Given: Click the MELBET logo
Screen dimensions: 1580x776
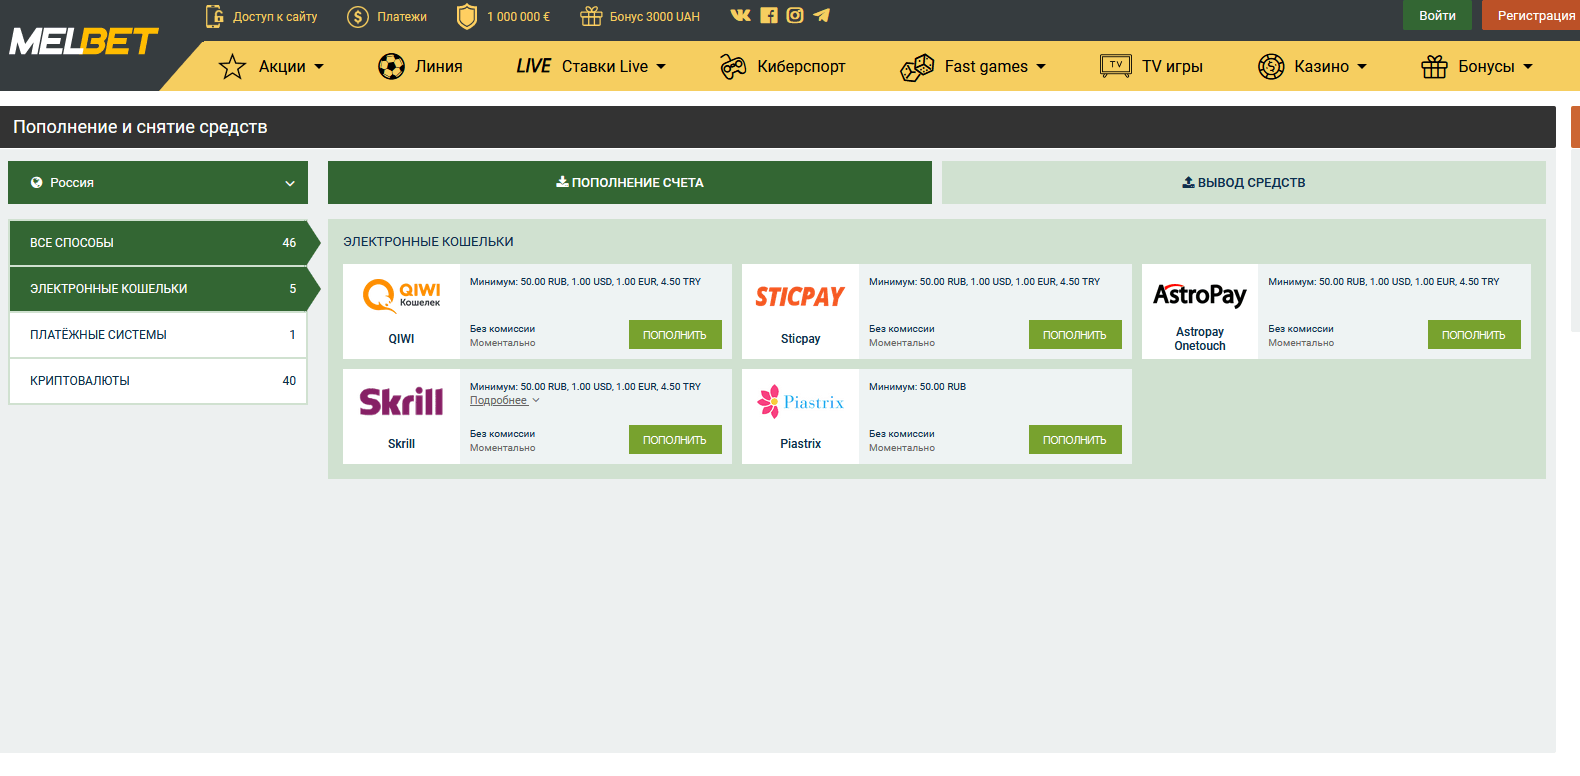Looking at the screenshot, I should [x=83, y=41].
